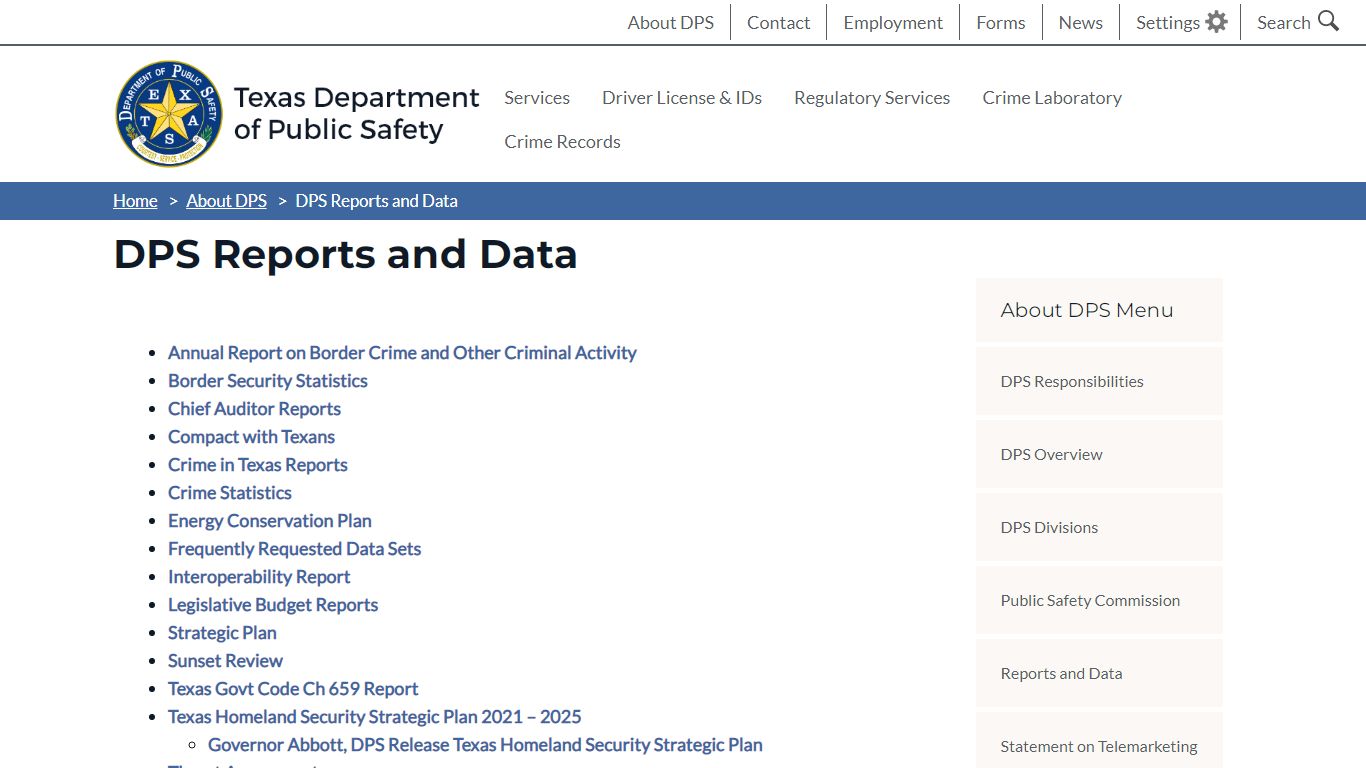The width and height of the screenshot is (1366, 768).
Task: Open Forms in the top bar
Action: coord(1001,22)
